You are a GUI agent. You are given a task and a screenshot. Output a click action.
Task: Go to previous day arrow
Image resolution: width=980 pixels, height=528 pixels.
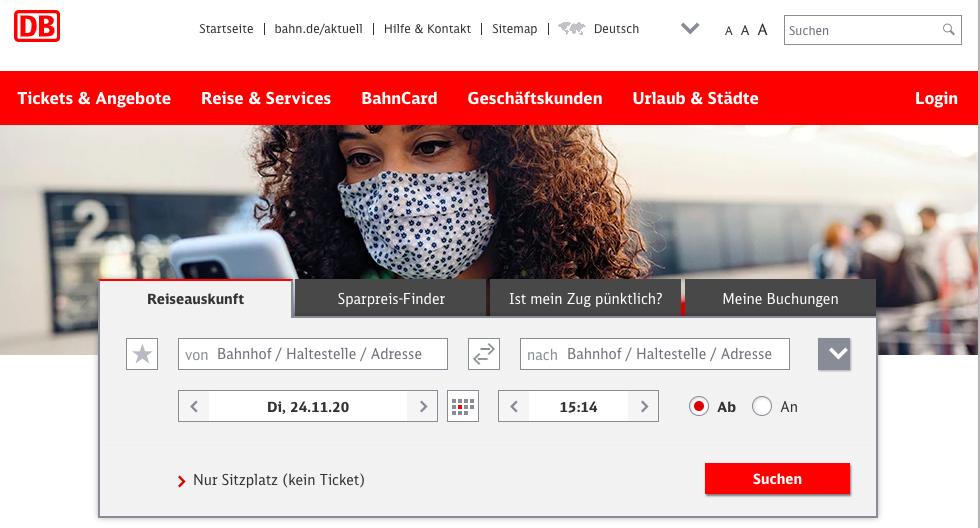coord(194,407)
